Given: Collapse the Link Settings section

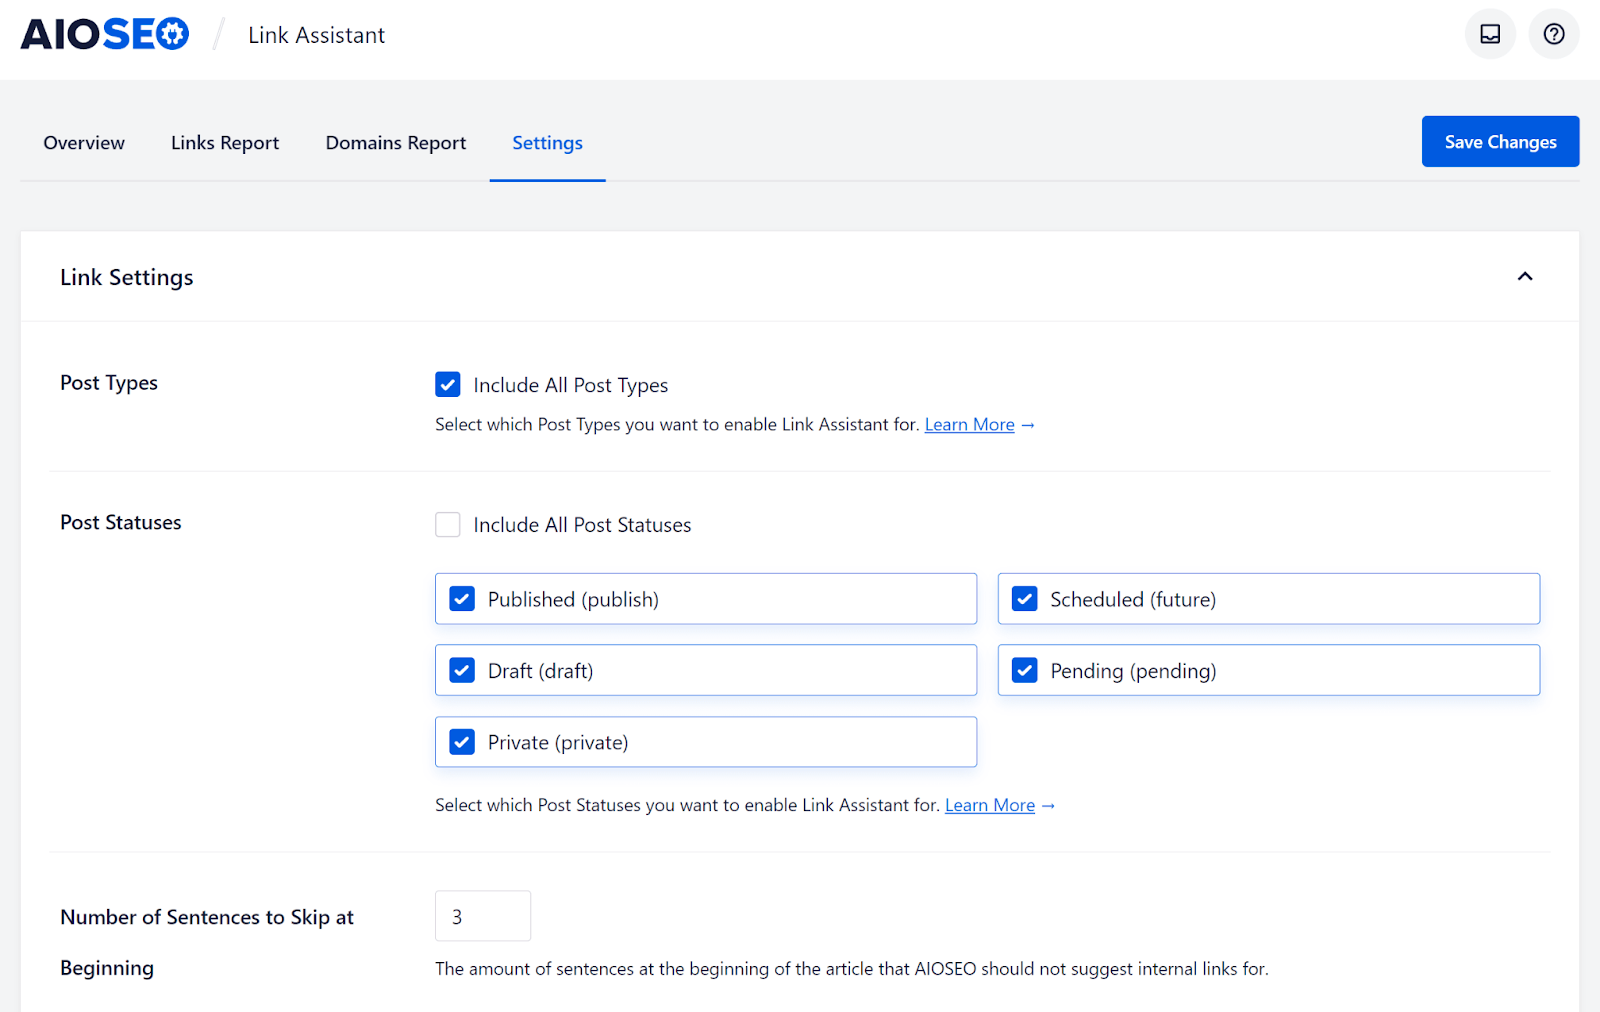Looking at the screenshot, I should coord(1525,277).
